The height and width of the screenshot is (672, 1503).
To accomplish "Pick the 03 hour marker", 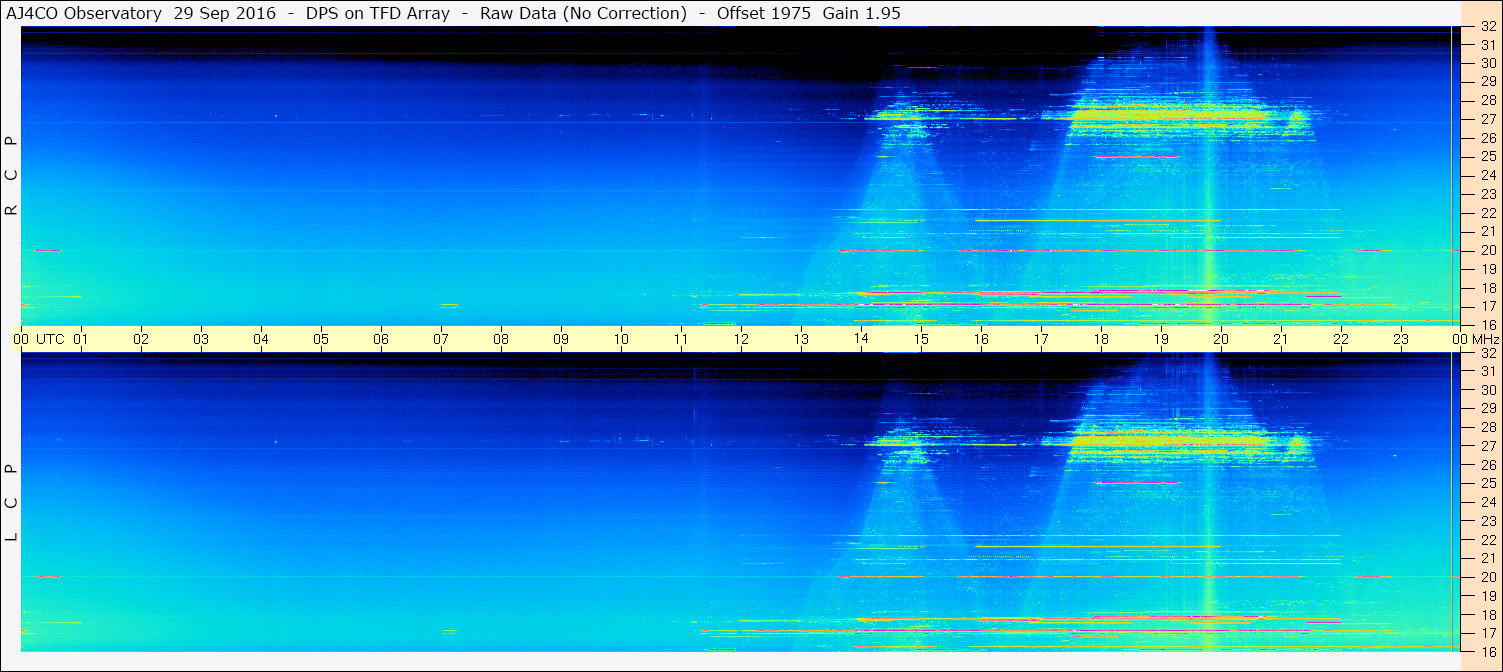I will (x=201, y=339).
